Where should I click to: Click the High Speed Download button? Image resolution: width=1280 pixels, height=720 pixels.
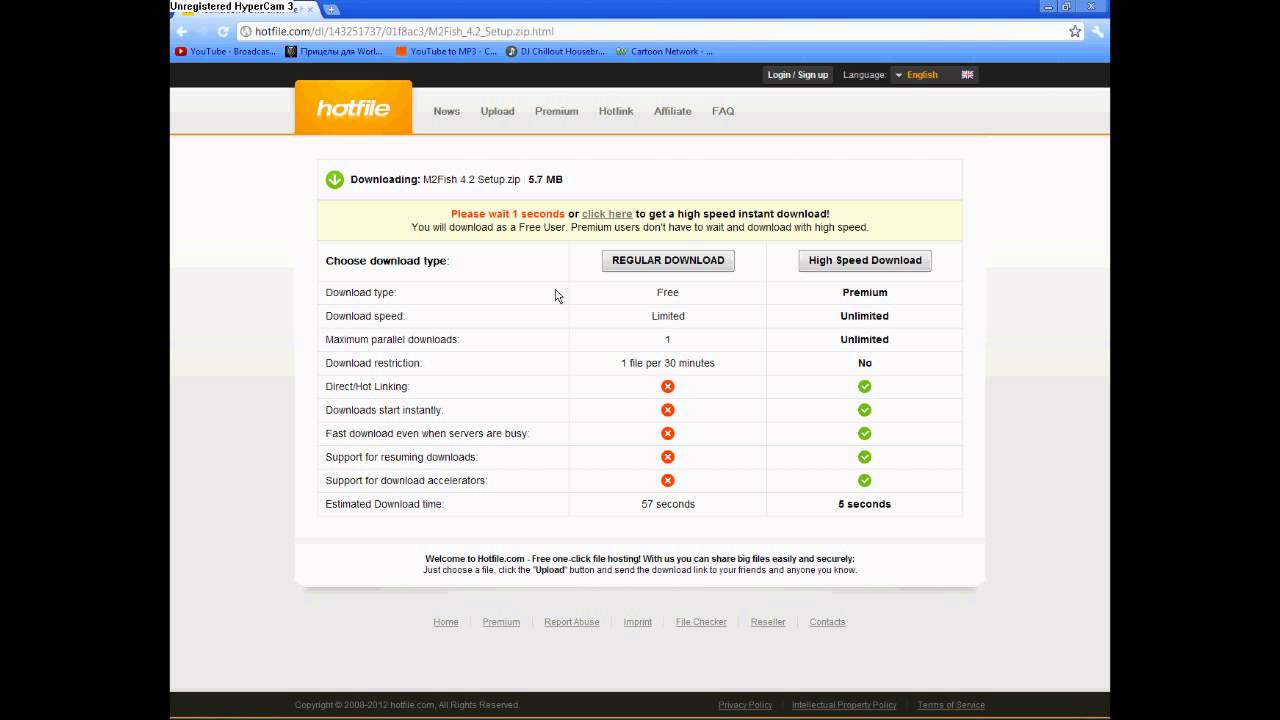[x=865, y=260]
